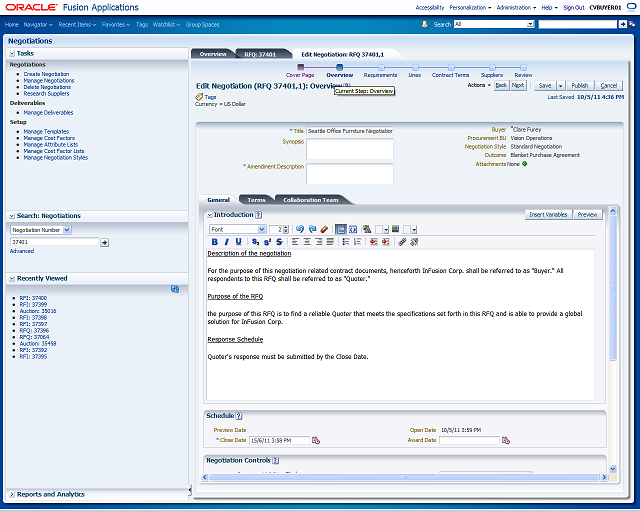
Task: Align text right in editor
Action: [319, 242]
